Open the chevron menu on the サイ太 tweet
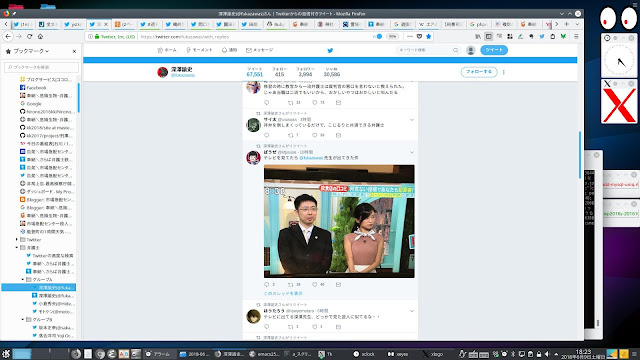 (x=412, y=120)
